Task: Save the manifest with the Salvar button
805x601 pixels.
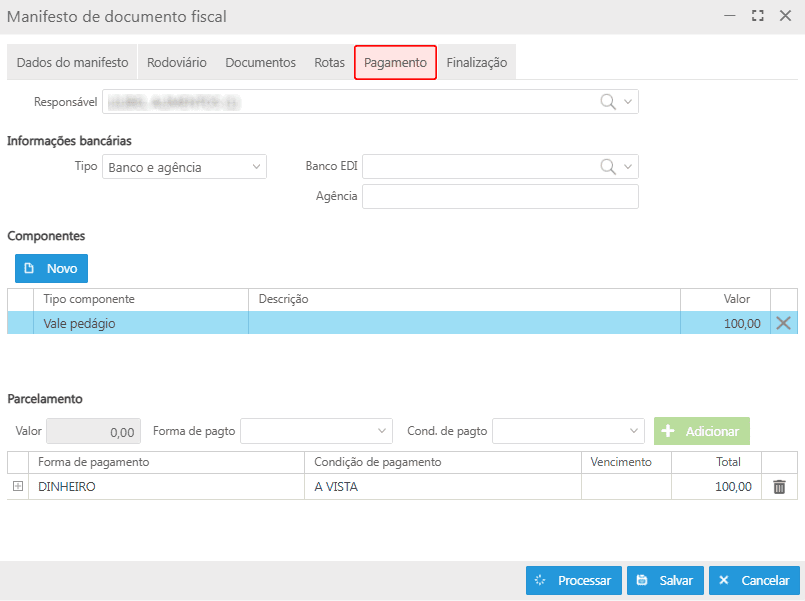Action: [x=666, y=581]
